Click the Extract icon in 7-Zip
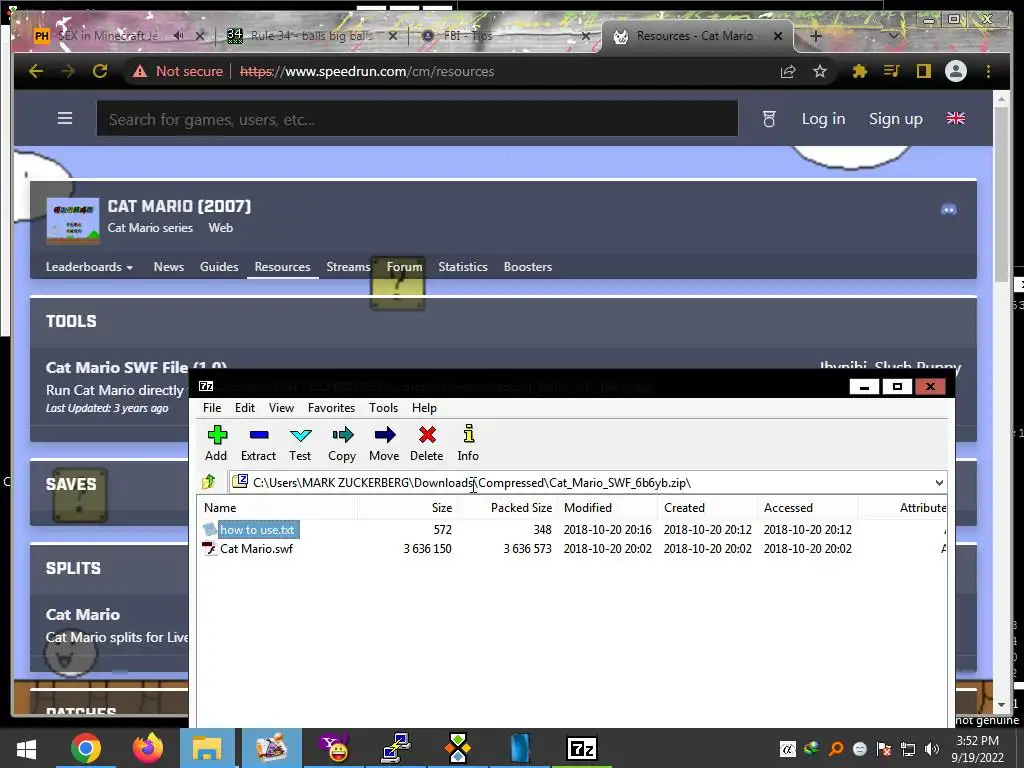This screenshot has width=1024, height=768. [259, 443]
